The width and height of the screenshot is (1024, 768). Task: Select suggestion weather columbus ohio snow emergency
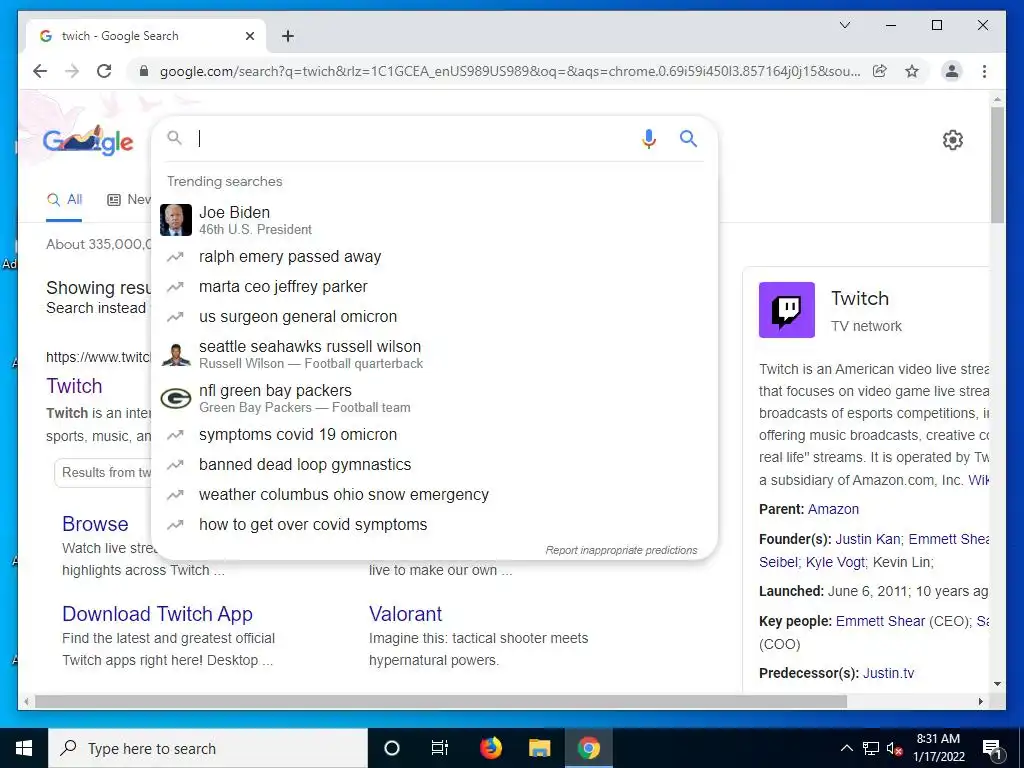(434, 494)
